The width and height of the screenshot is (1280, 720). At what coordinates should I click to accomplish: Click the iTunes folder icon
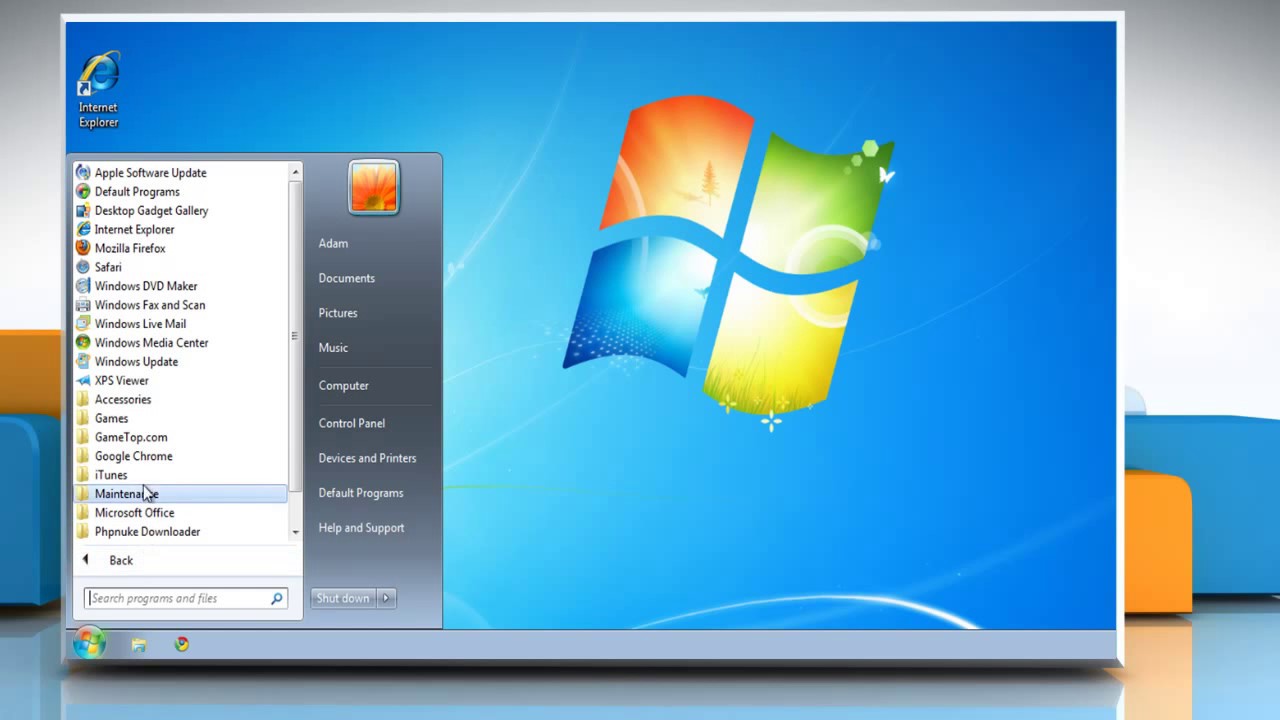(83, 476)
